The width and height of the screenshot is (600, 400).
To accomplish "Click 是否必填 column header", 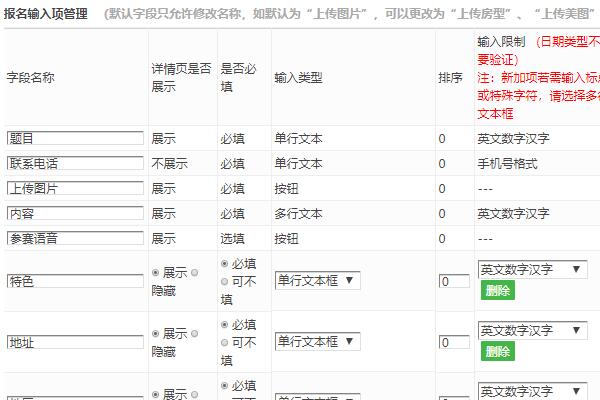I will [238, 78].
